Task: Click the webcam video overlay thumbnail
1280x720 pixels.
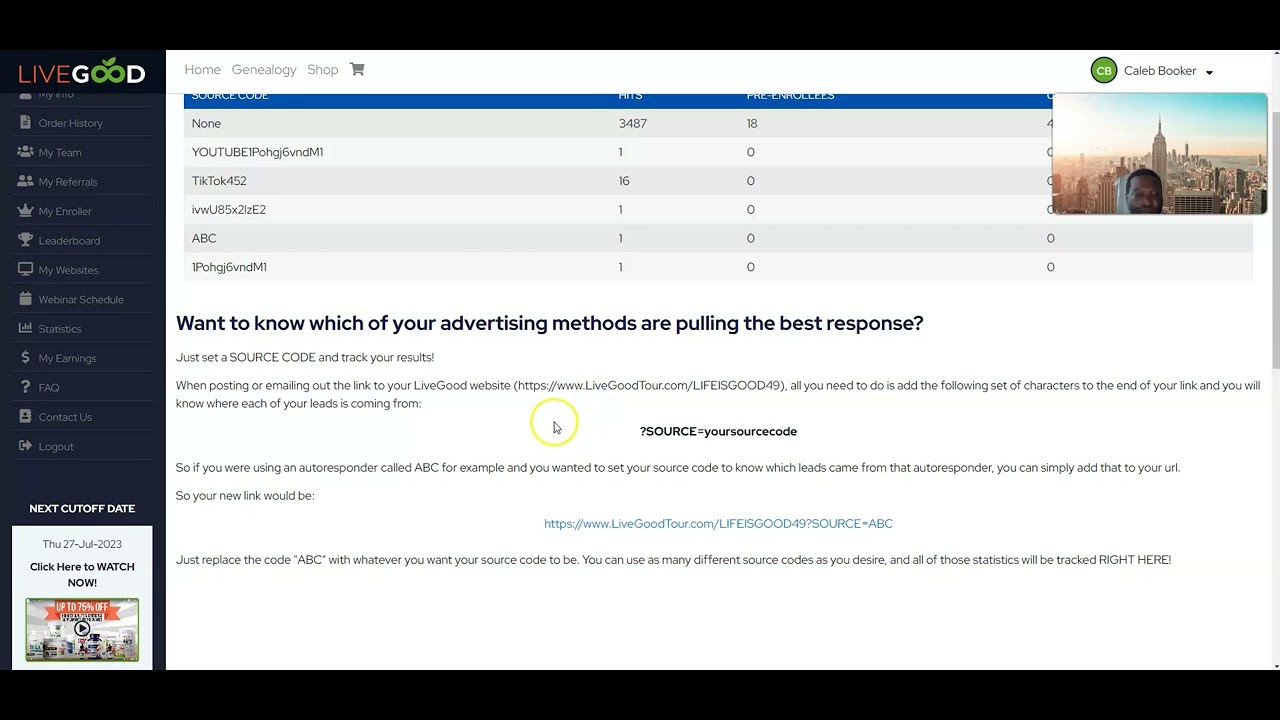Action: pos(1160,154)
